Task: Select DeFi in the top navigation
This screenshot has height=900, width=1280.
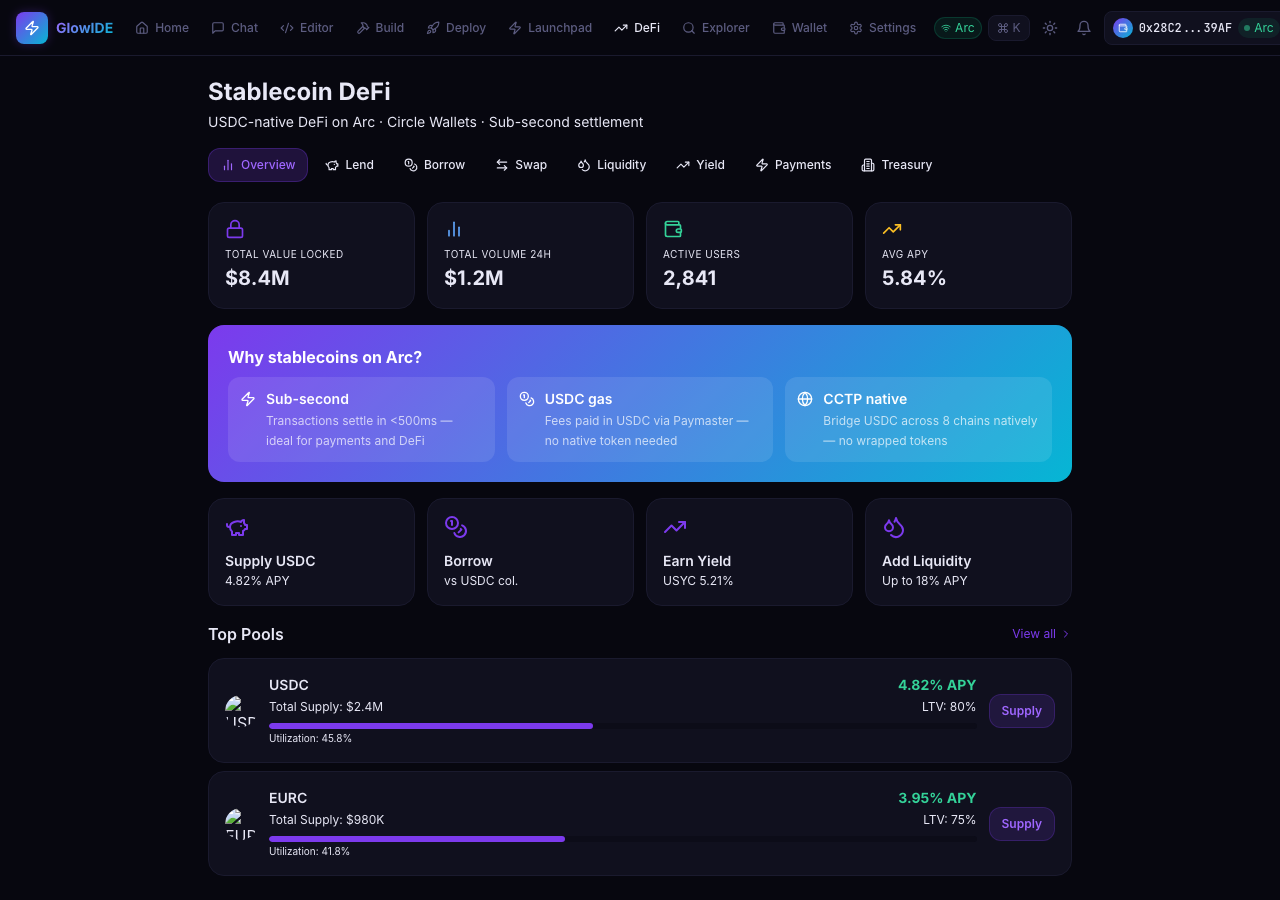Action: coord(637,28)
